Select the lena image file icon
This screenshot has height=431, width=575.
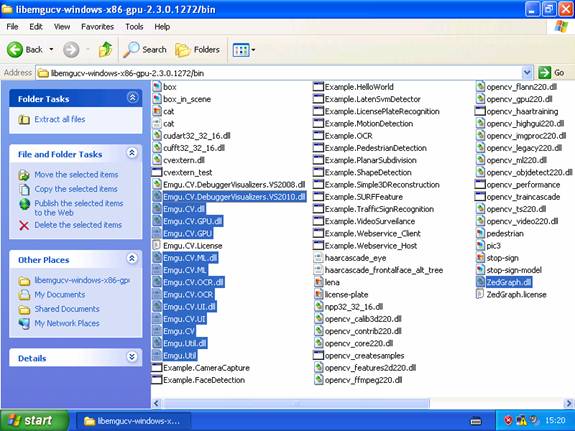pos(318,282)
